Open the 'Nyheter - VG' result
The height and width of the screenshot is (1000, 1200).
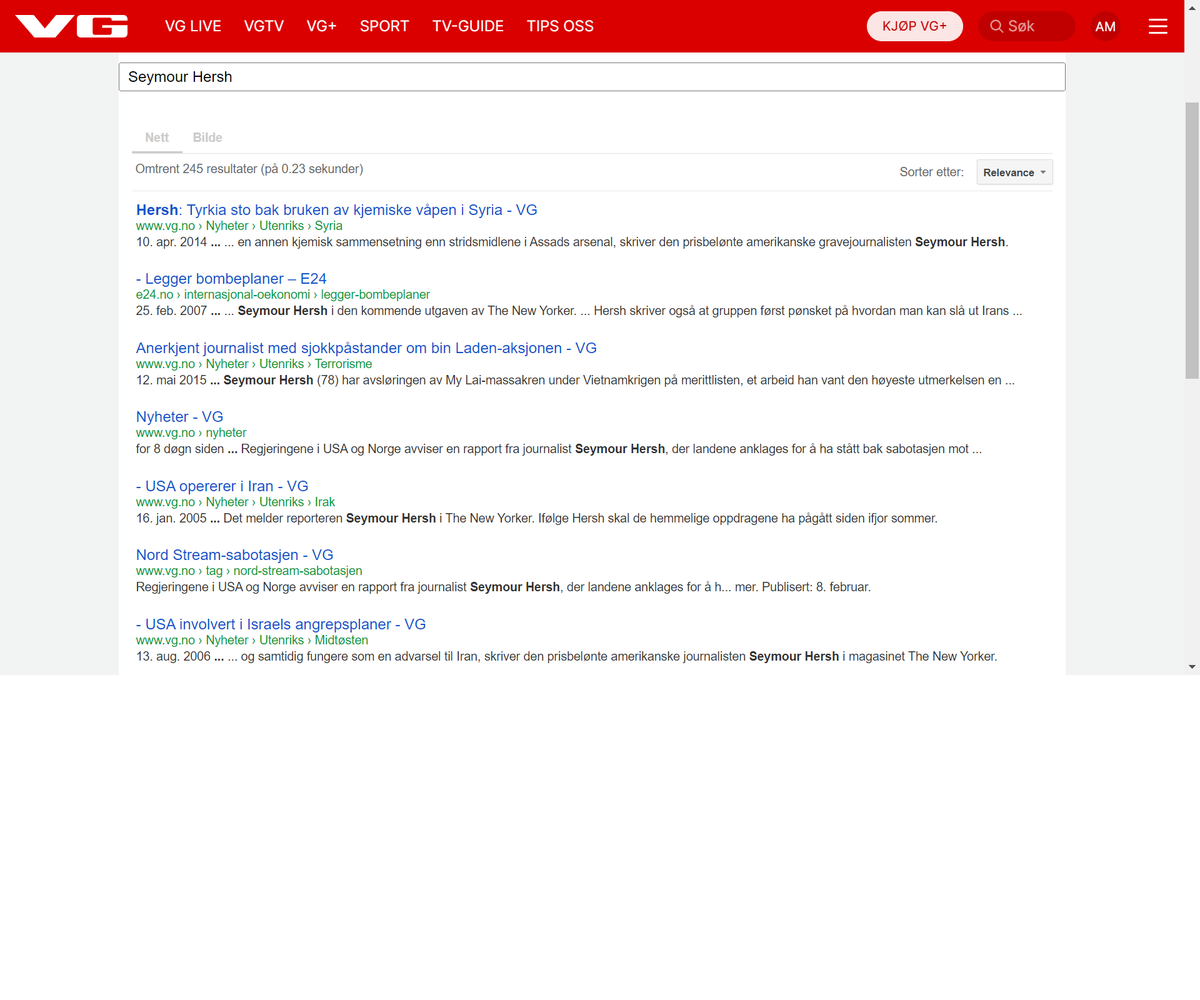[180, 417]
